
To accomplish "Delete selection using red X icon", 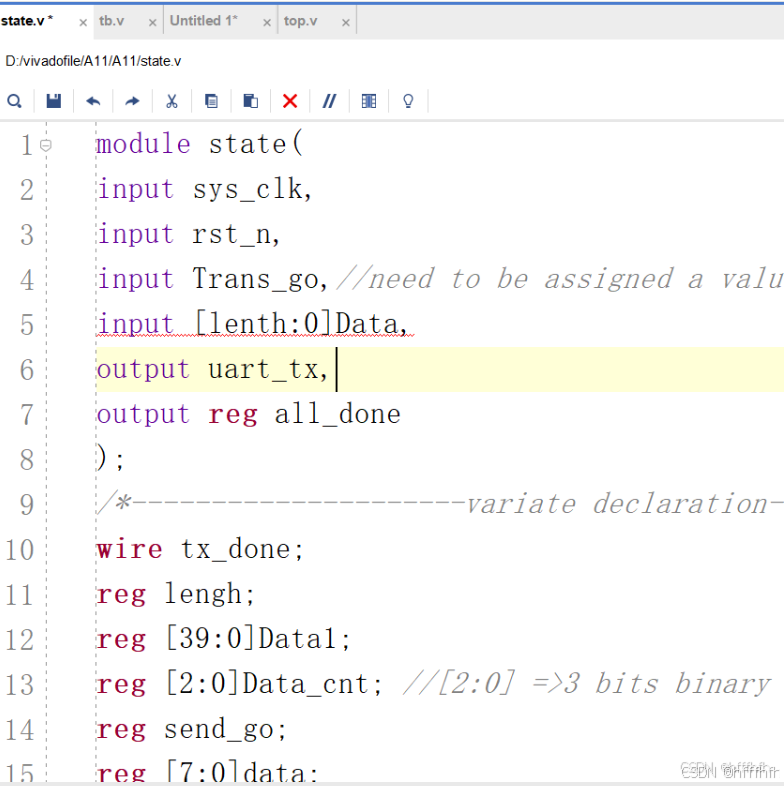I will 290,102.
